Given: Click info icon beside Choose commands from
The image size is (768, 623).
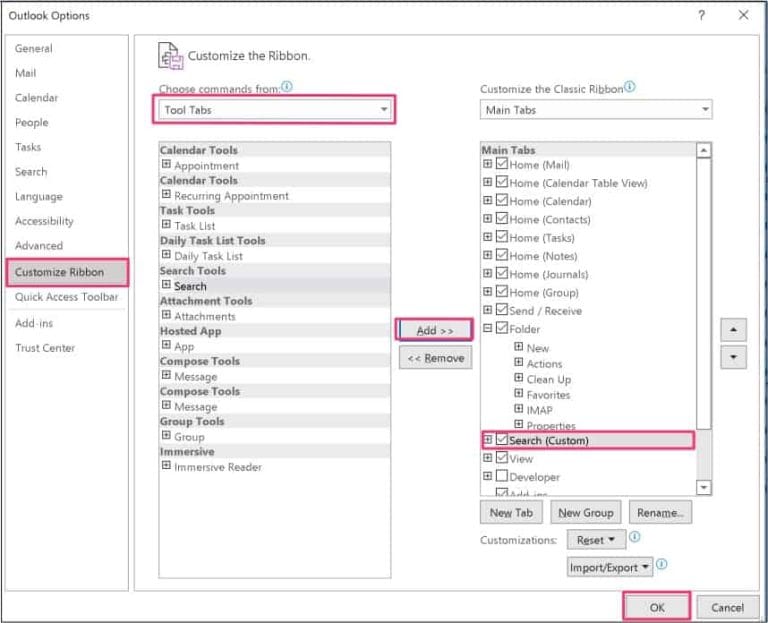Looking at the screenshot, I should tap(287, 87).
